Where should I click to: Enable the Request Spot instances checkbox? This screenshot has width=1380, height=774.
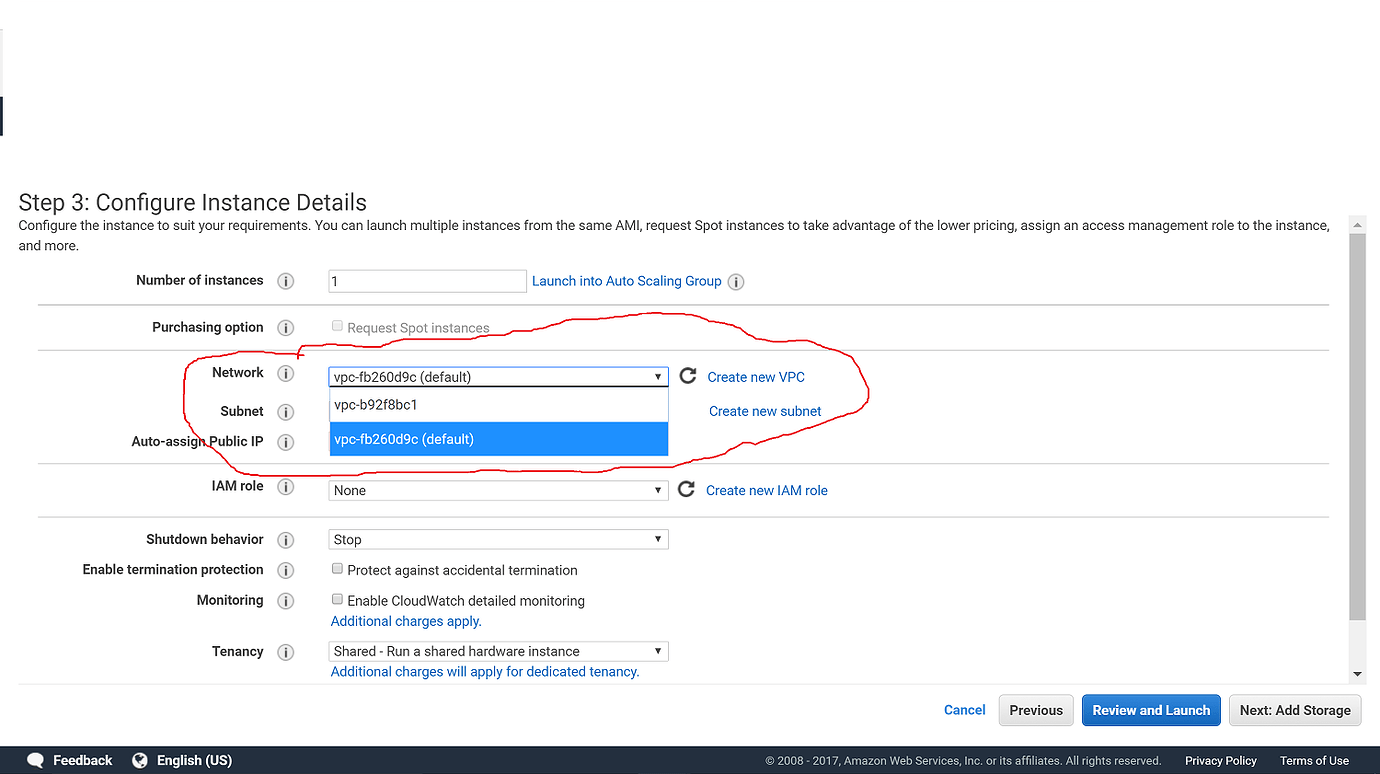pos(337,325)
